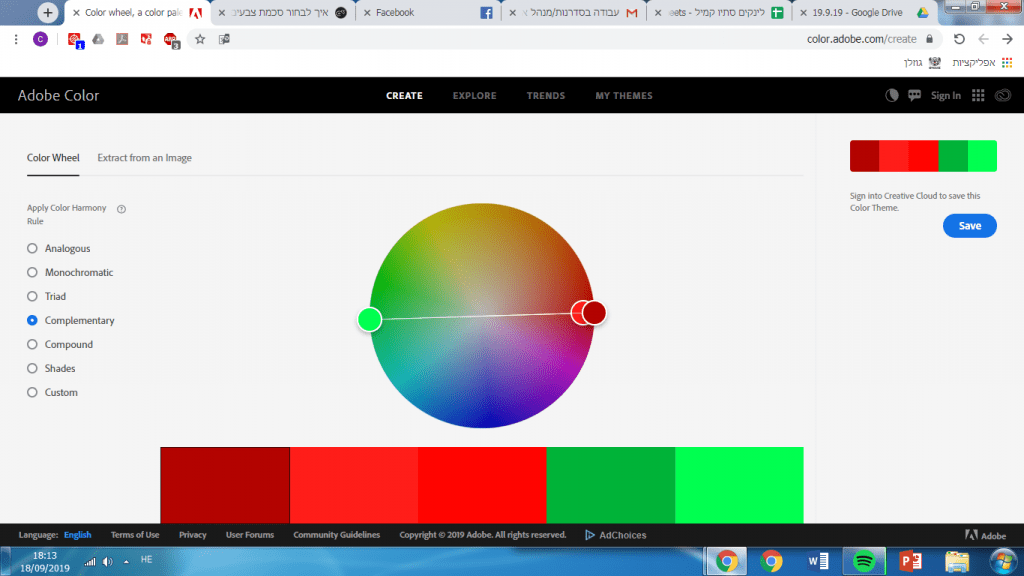Open the purple C profile avatar
Viewport: 1024px width, 576px height.
pyautogui.click(x=40, y=39)
